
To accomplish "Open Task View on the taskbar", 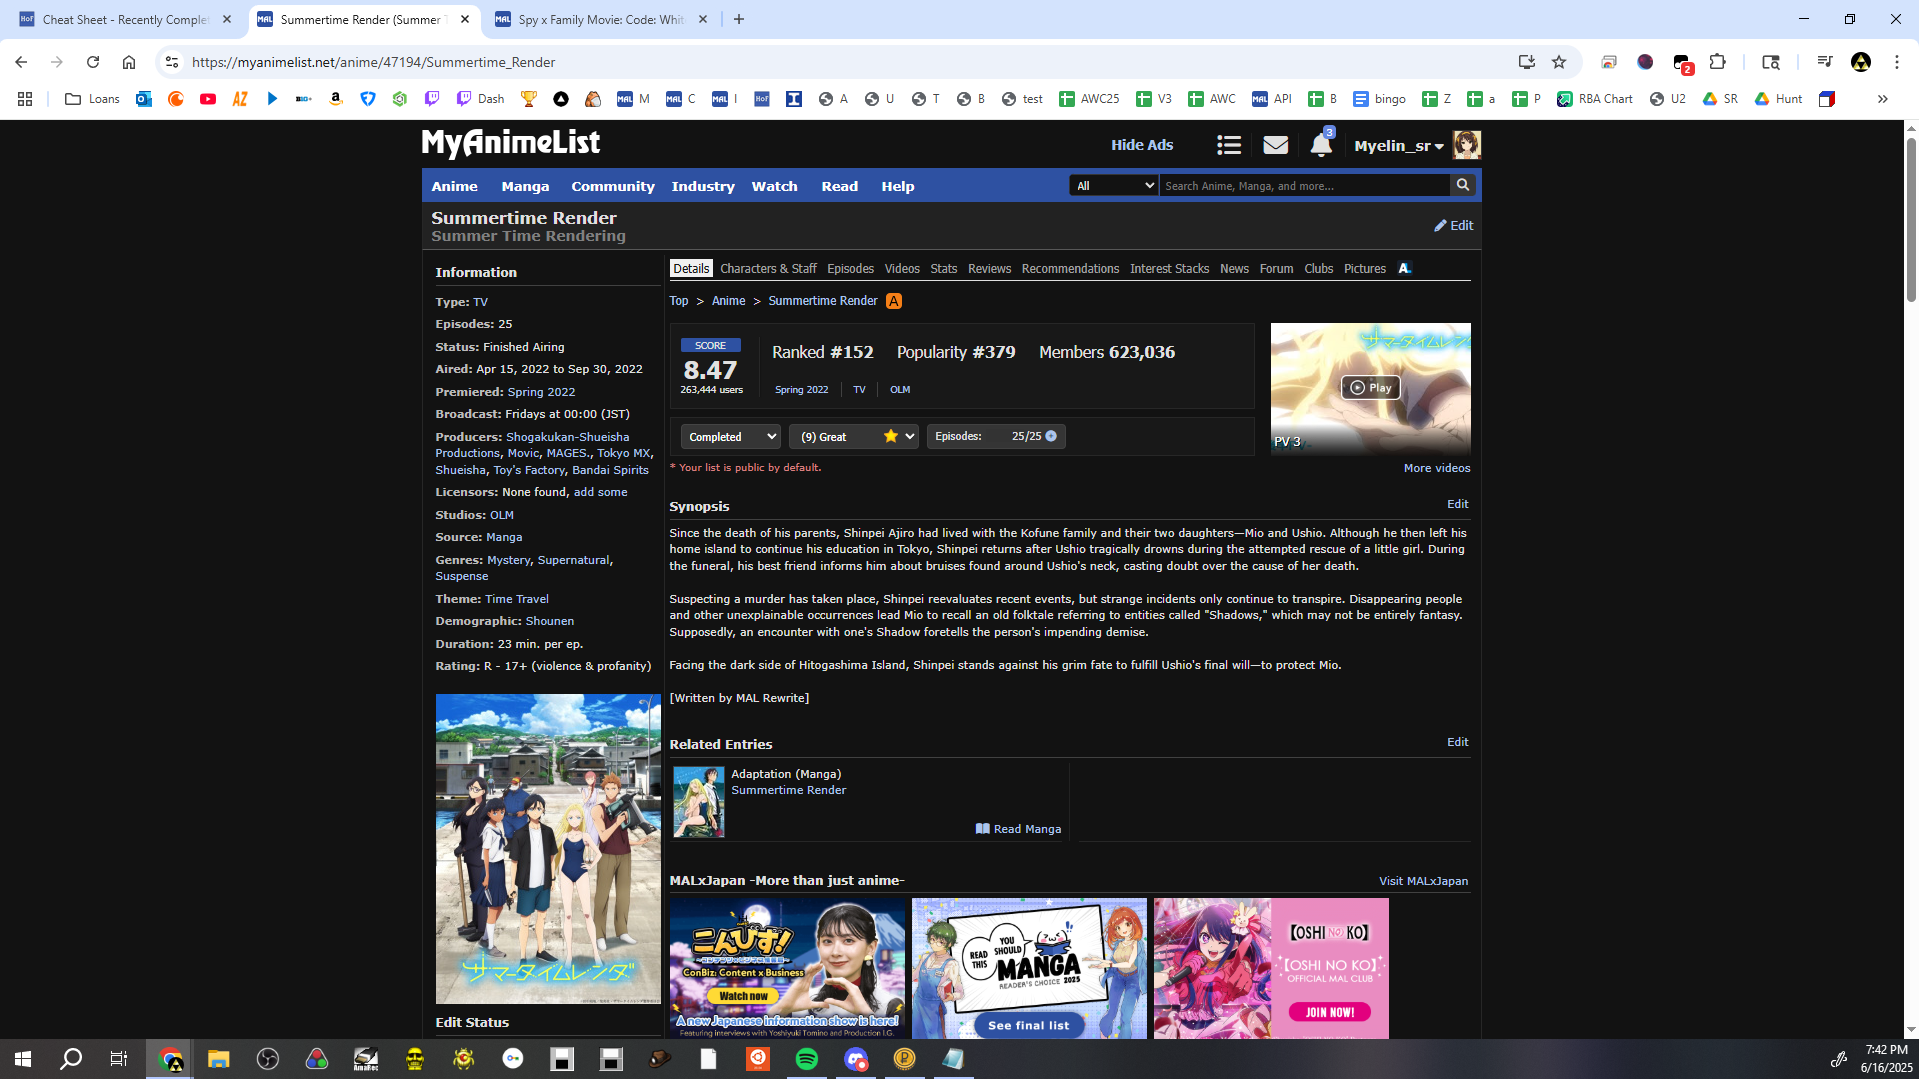I will (x=118, y=1059).
